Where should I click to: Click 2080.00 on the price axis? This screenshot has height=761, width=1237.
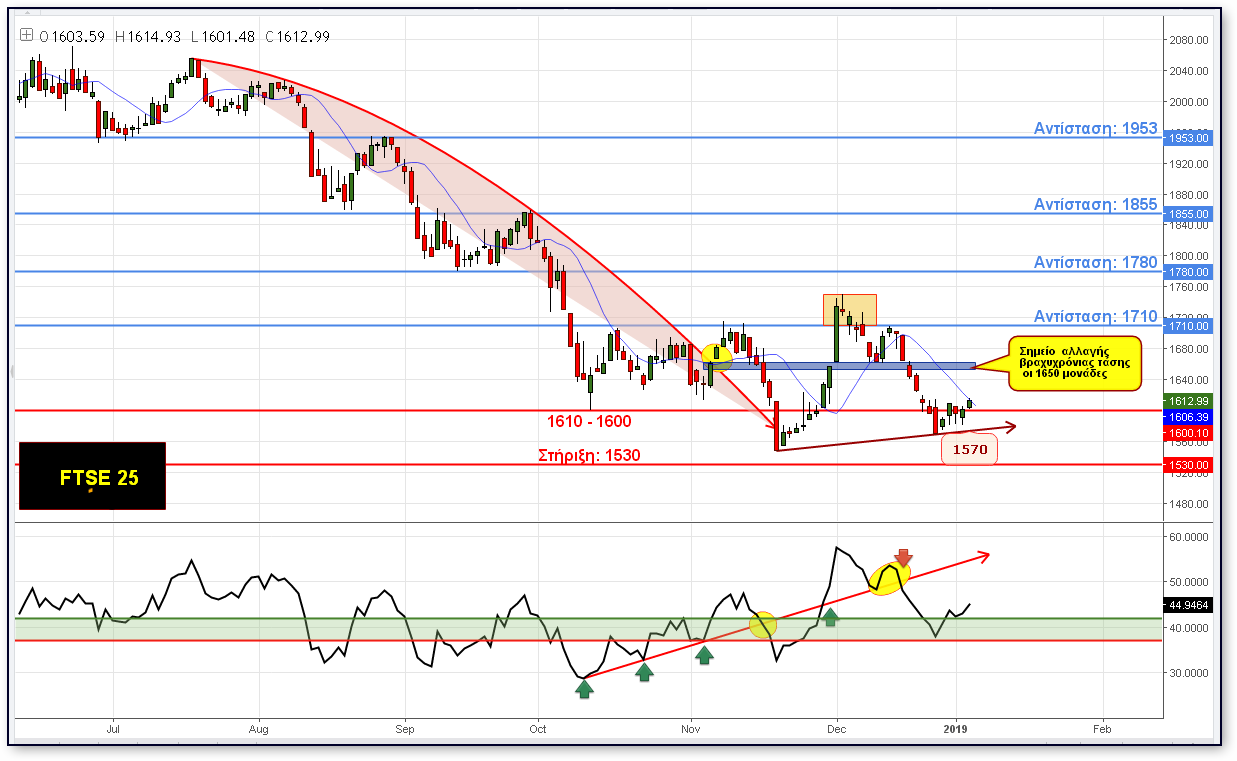pos(1190,40)
